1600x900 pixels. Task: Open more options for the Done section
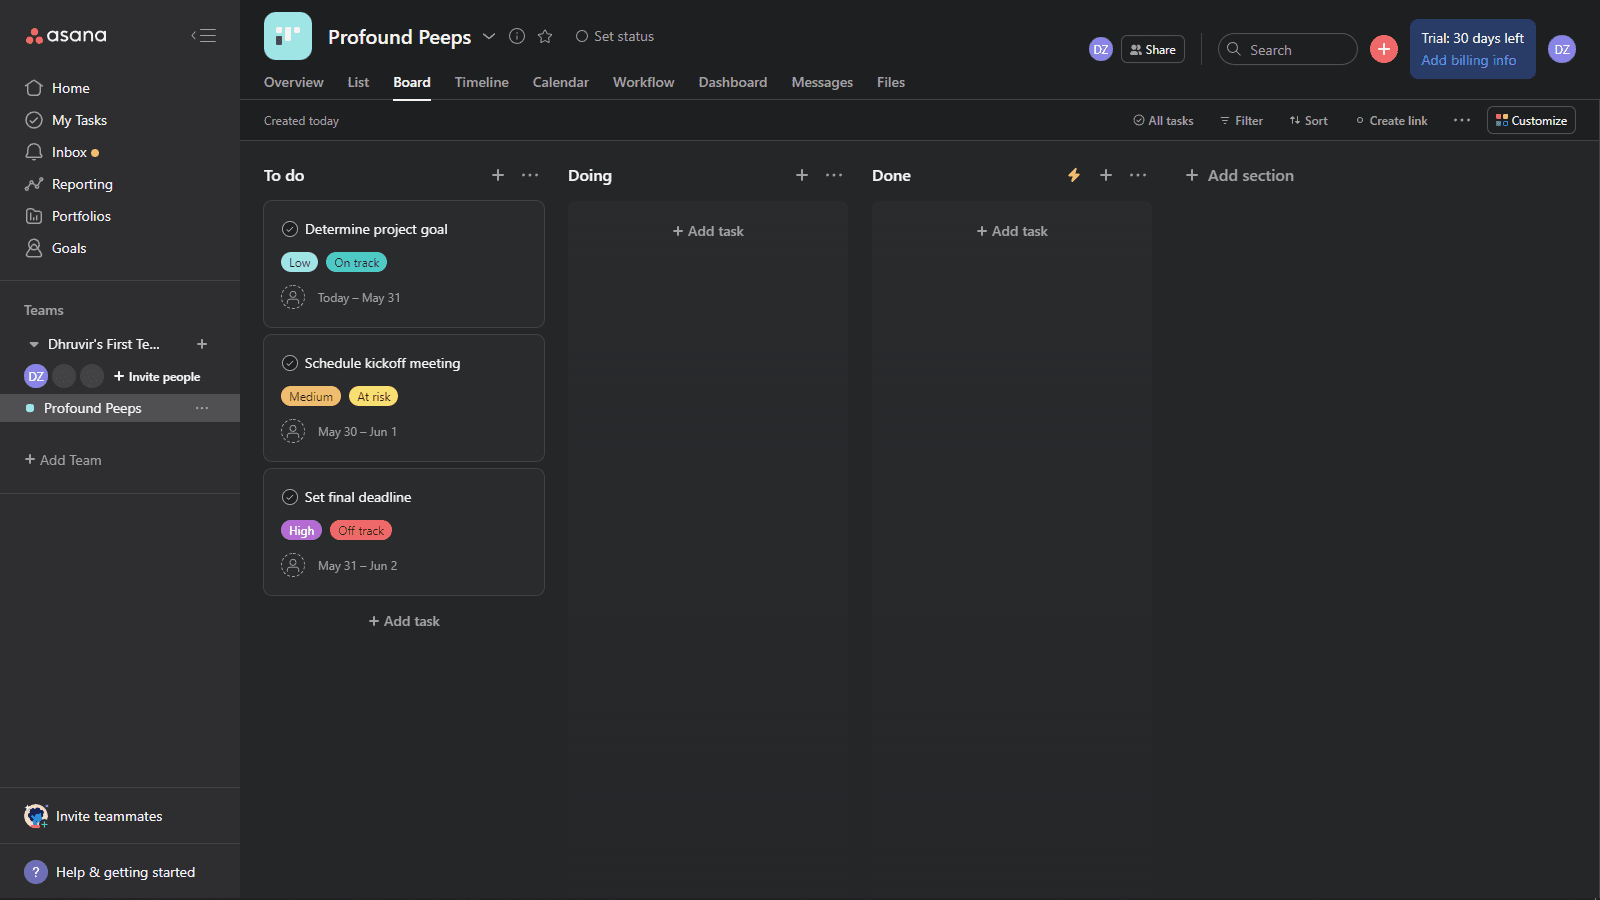pyautogui.click(x=1138, y=175)
